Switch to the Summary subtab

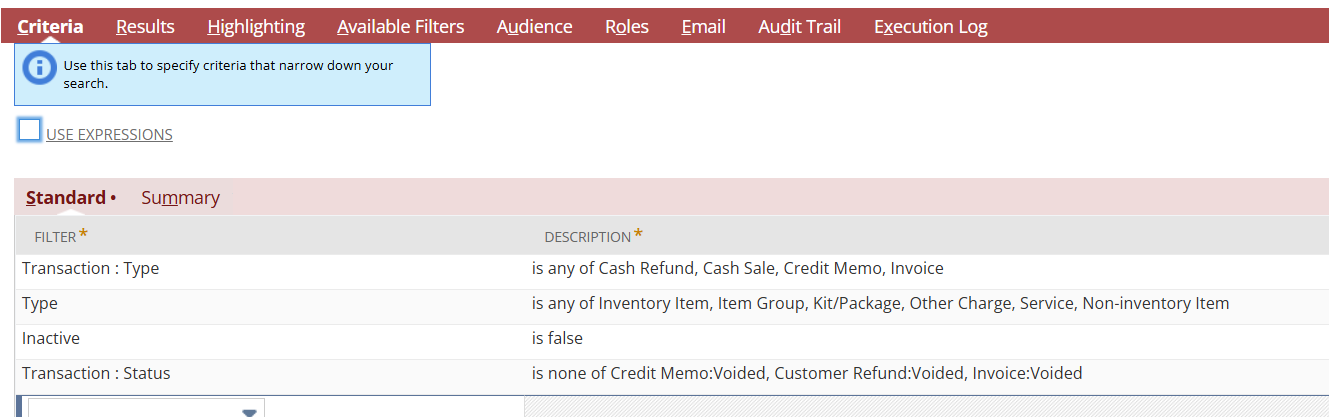click(x=180, y=198)
